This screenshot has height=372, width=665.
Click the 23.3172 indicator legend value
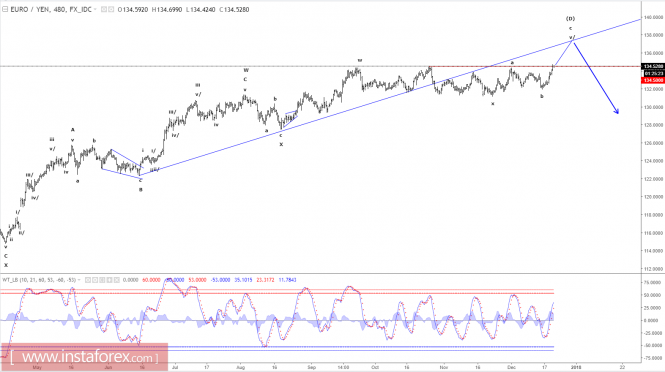coord(265,280)
